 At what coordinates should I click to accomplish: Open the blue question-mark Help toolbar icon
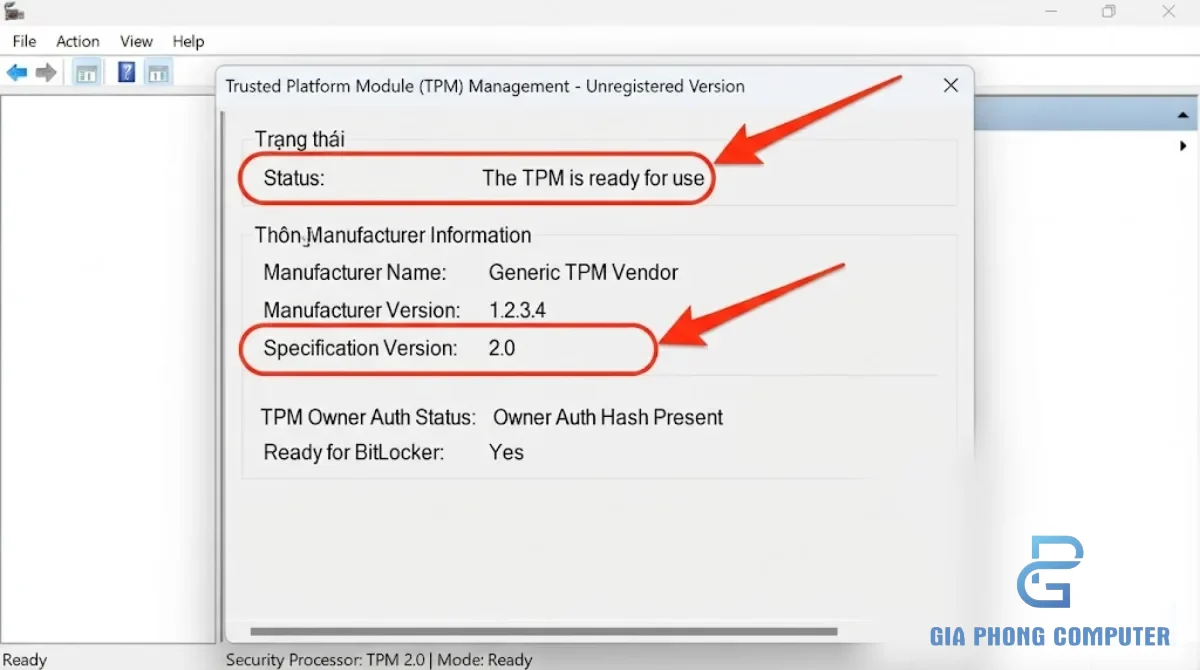tap(126, 73)
